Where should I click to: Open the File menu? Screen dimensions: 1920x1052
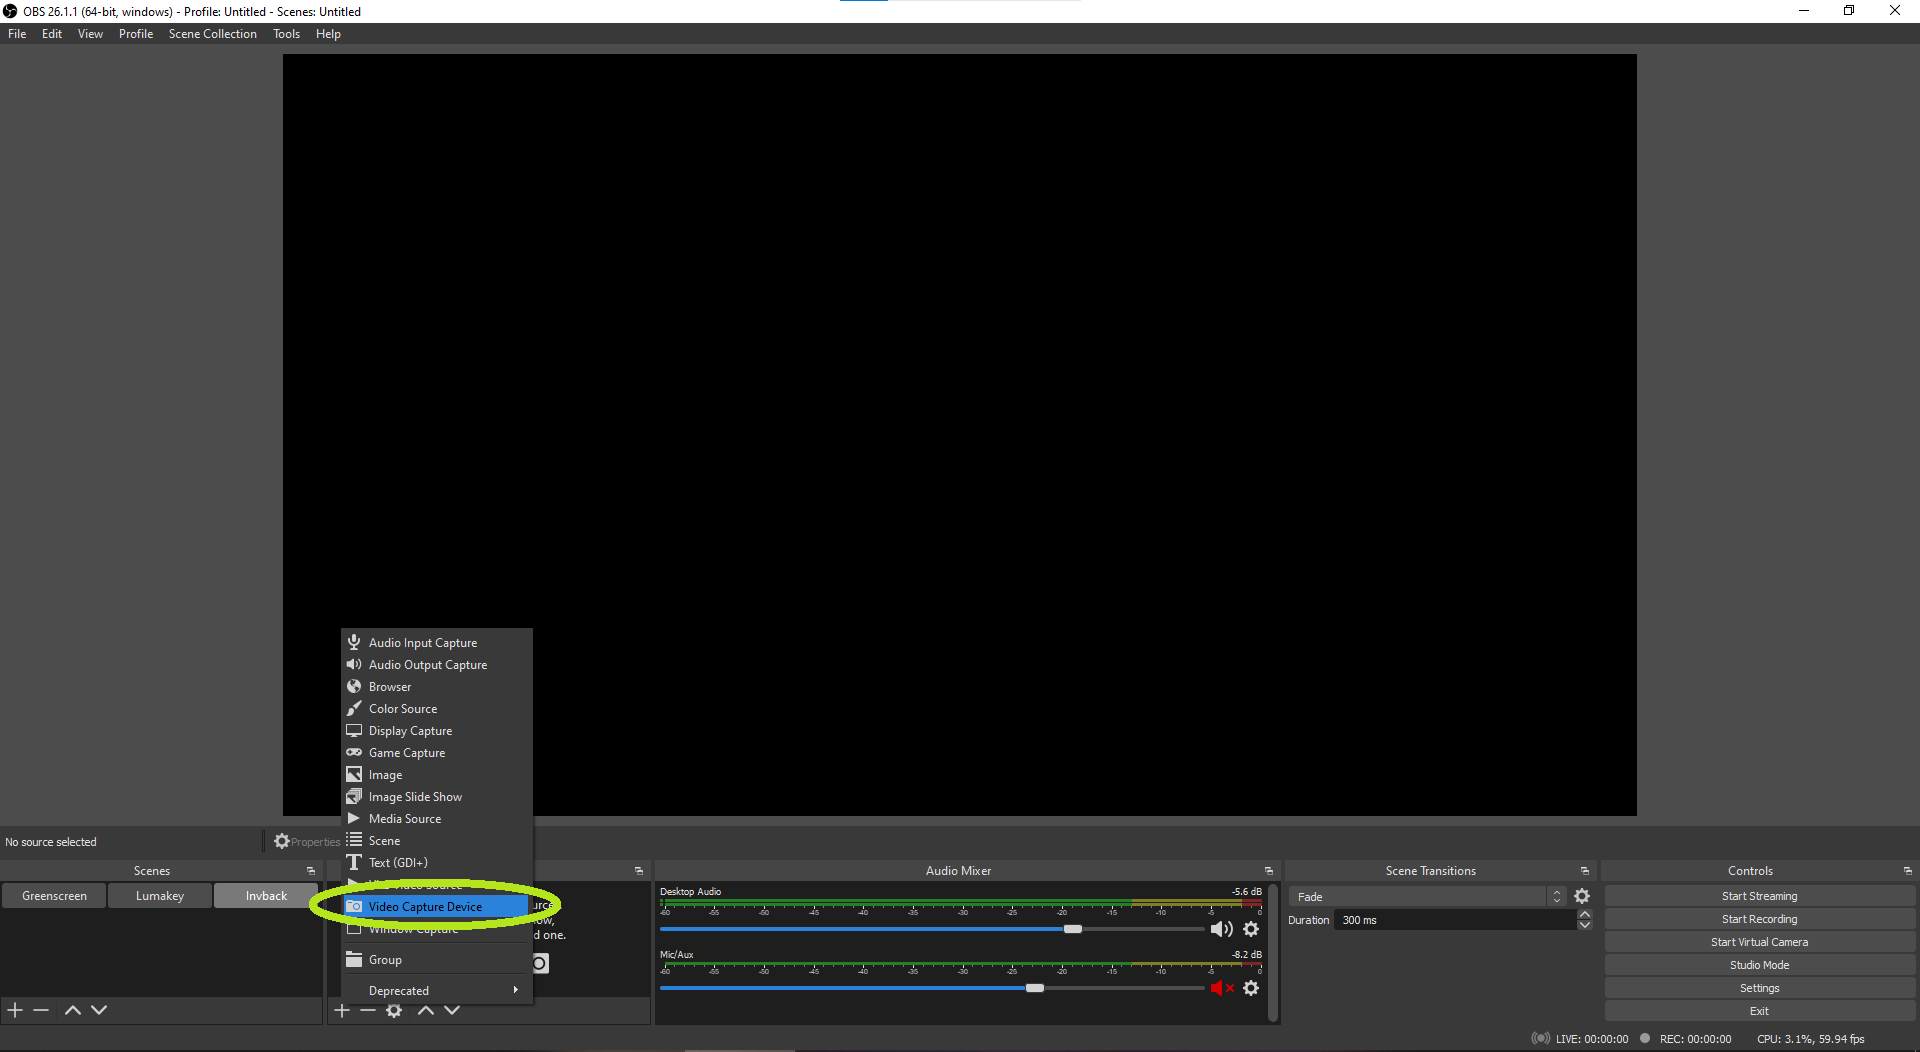pyautogui.click(x=17, y=34)
